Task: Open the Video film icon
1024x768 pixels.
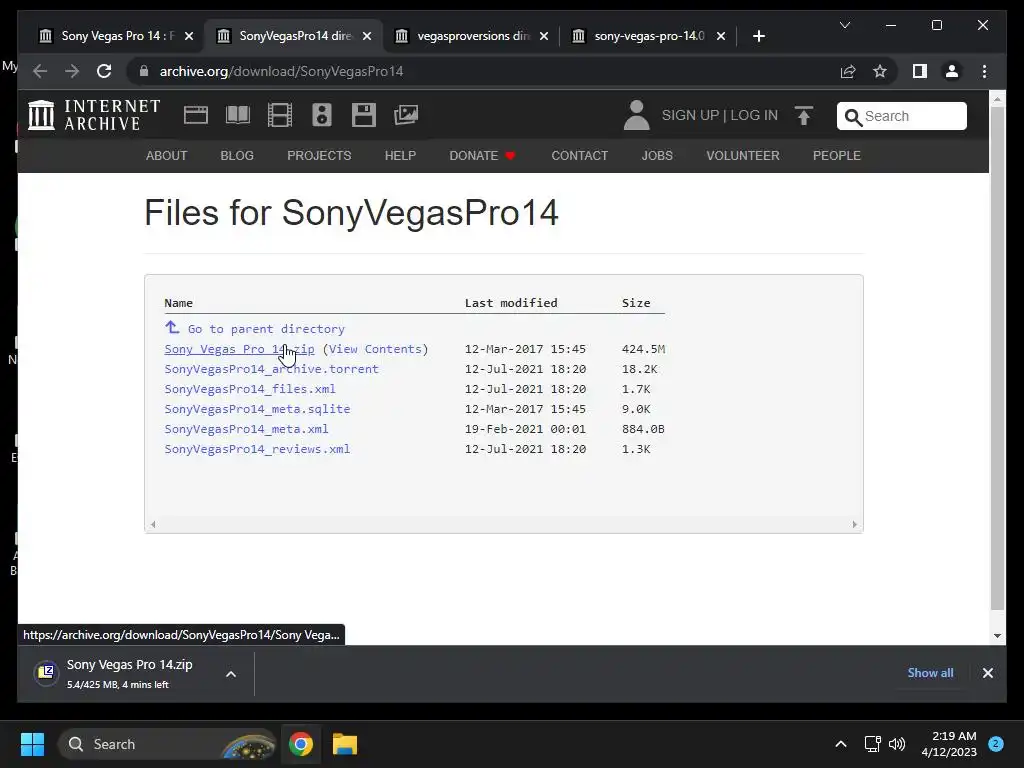Action: (280, 115)
